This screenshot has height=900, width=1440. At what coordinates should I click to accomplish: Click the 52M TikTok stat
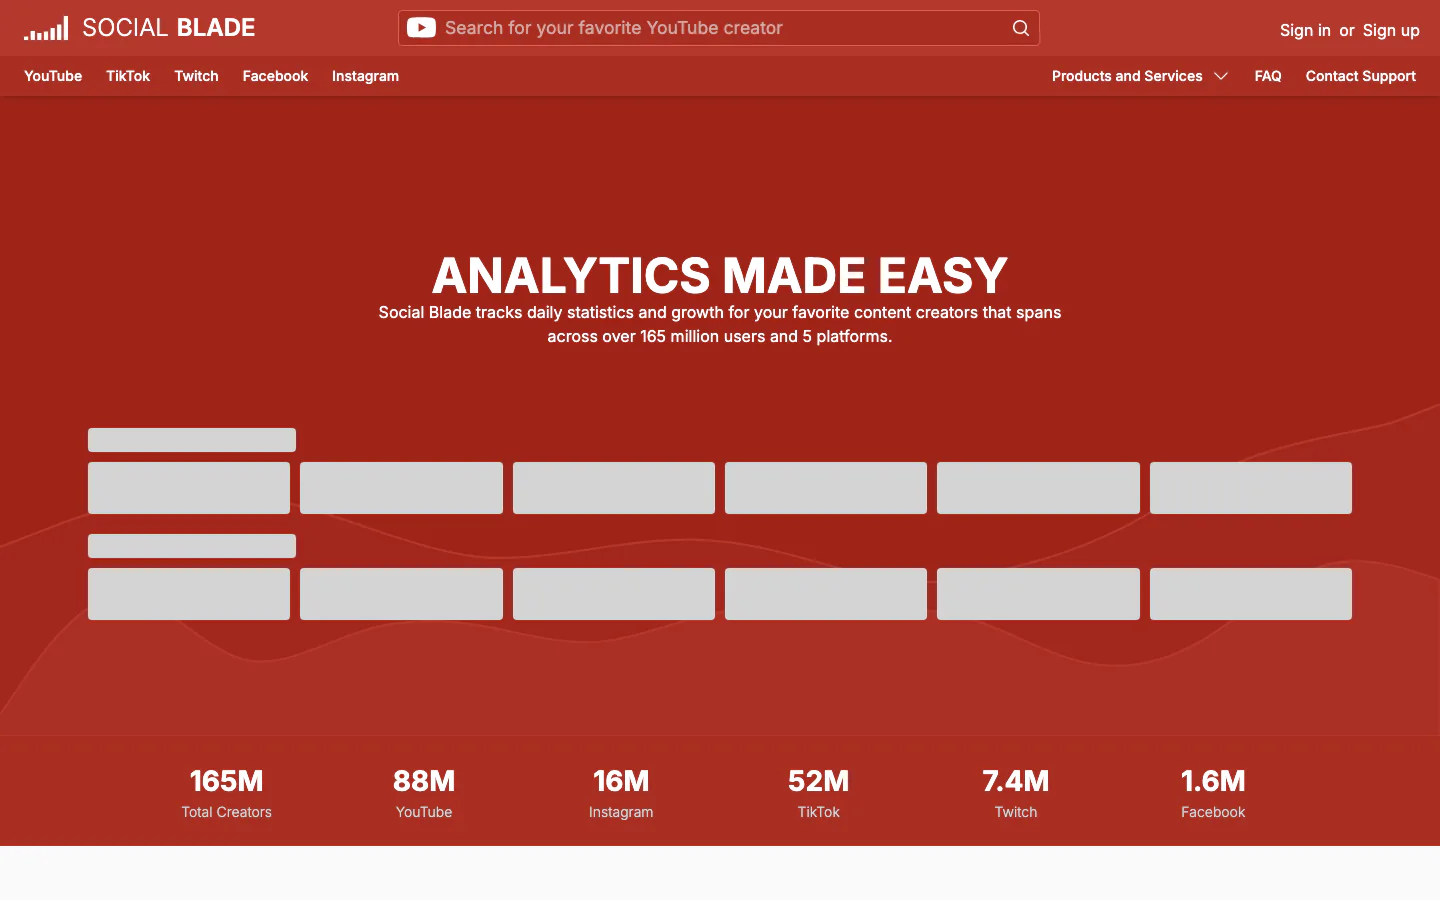[818, 793]
